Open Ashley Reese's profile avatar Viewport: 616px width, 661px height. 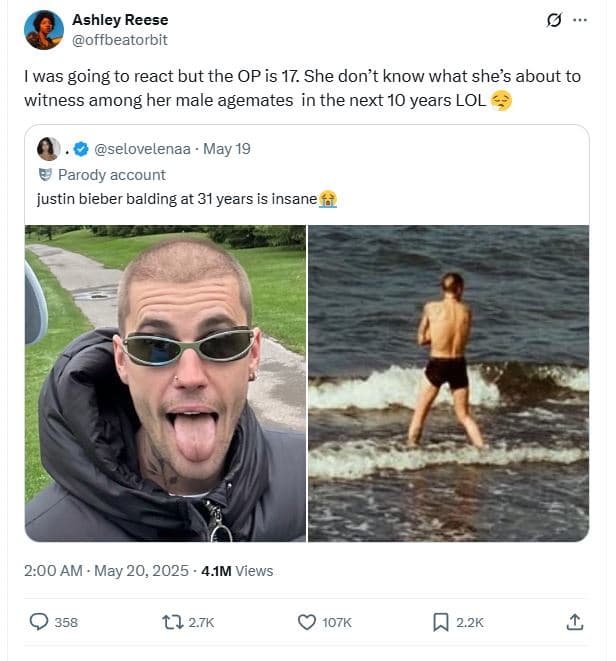(44, 30)
